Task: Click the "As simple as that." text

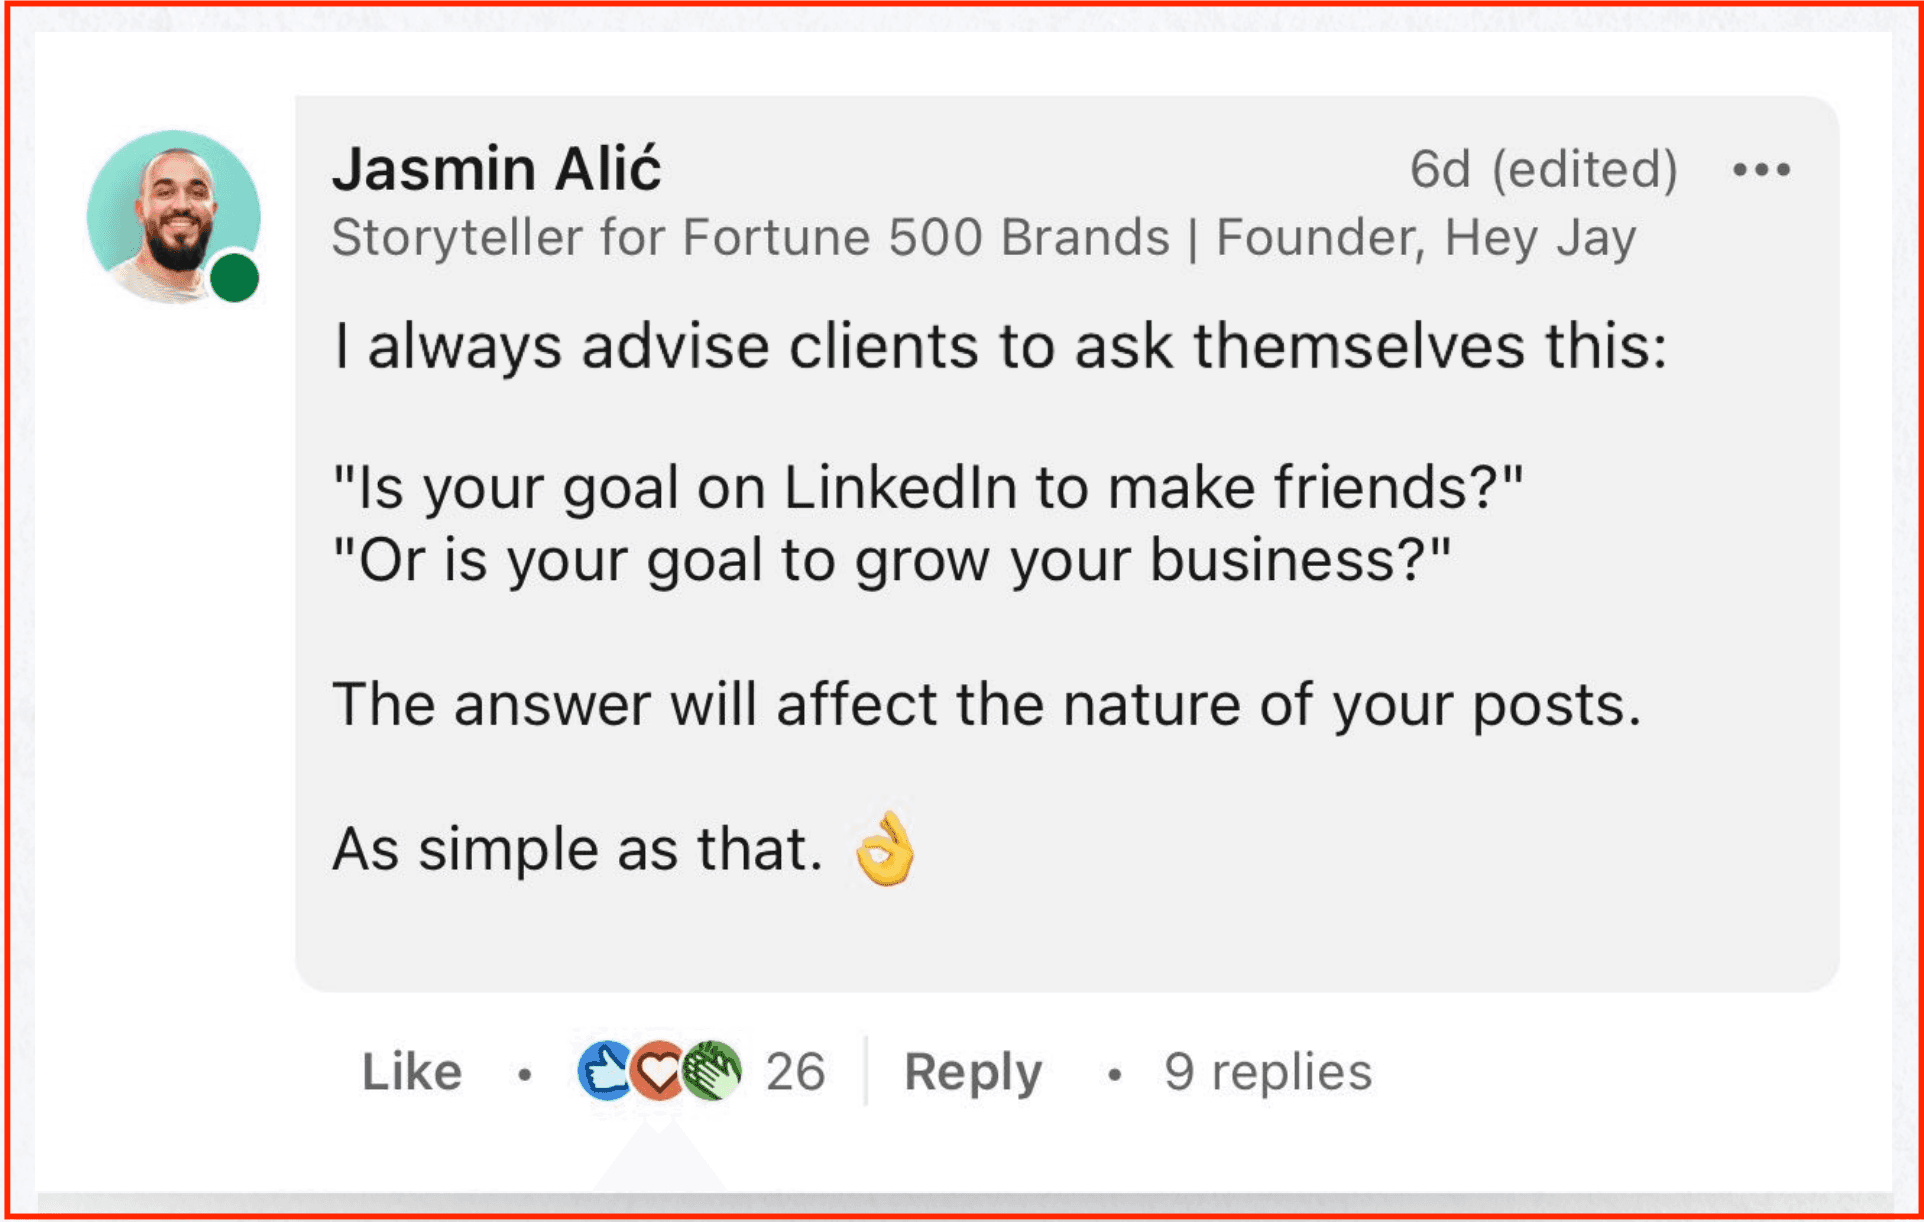Action: tap(577, 849)
